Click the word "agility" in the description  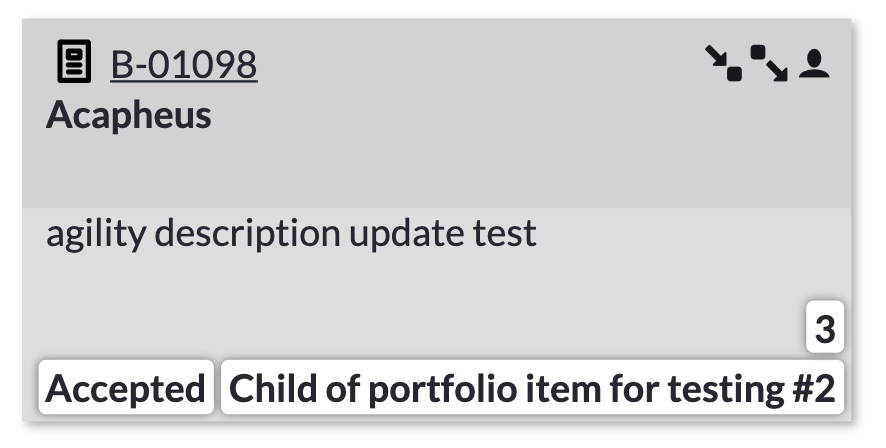(95, 233)
